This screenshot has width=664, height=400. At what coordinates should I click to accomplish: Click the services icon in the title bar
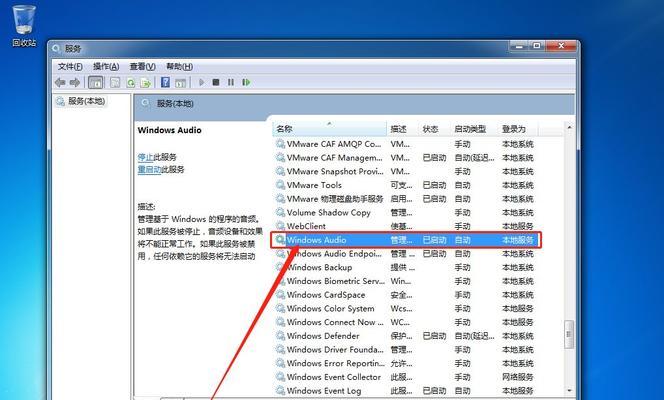(x=56, y=49)
